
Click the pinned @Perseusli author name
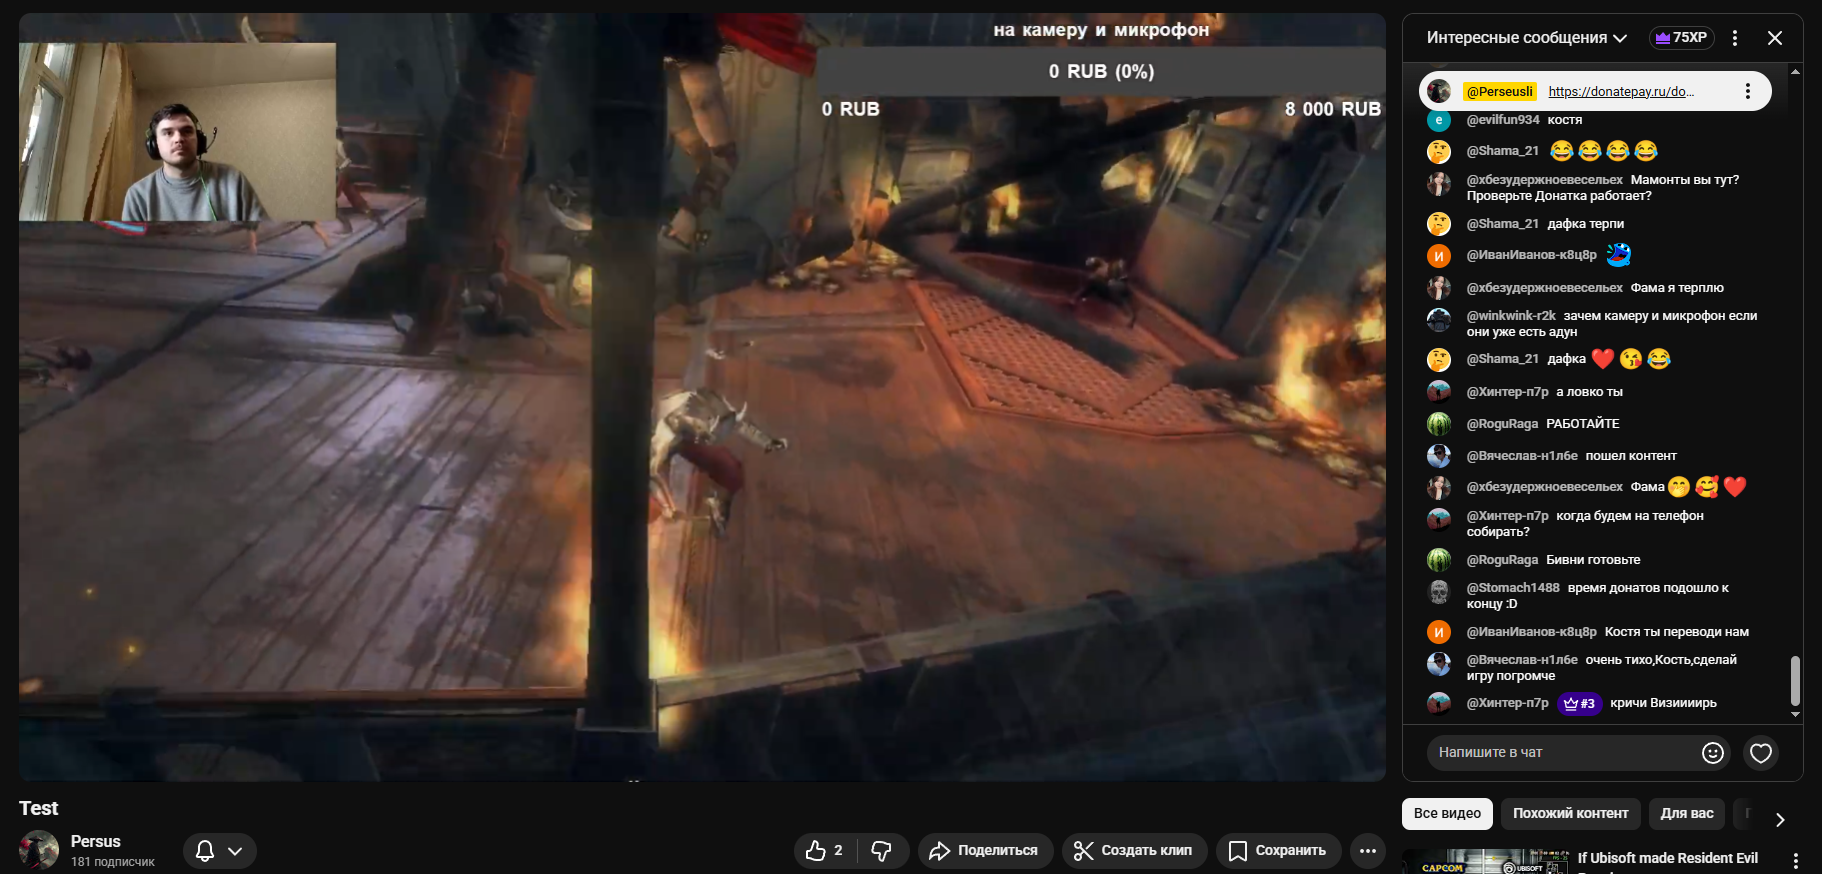1499,92
